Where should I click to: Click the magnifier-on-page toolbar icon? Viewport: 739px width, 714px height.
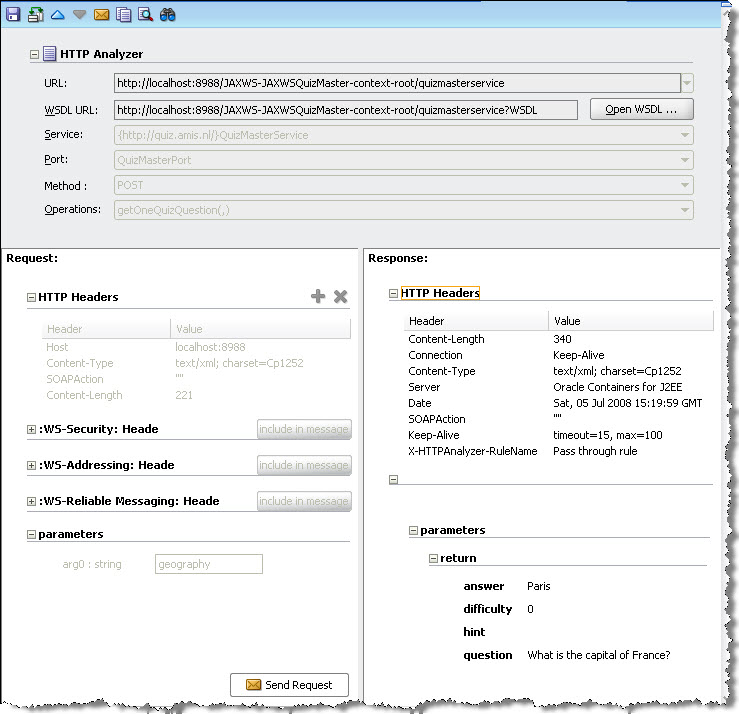tap(145, 14)
